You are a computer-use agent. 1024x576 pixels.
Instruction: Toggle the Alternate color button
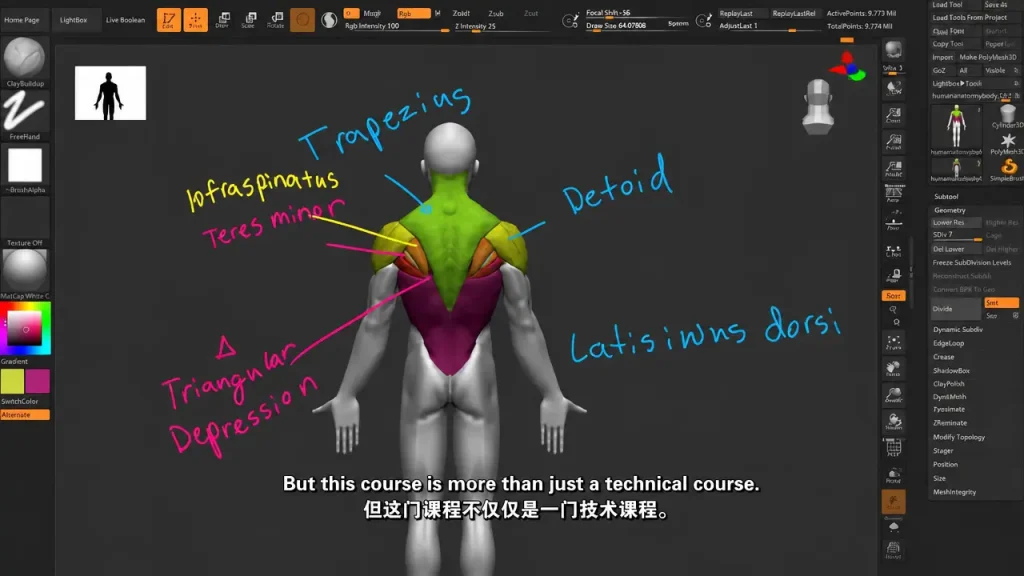click(25, 415)
